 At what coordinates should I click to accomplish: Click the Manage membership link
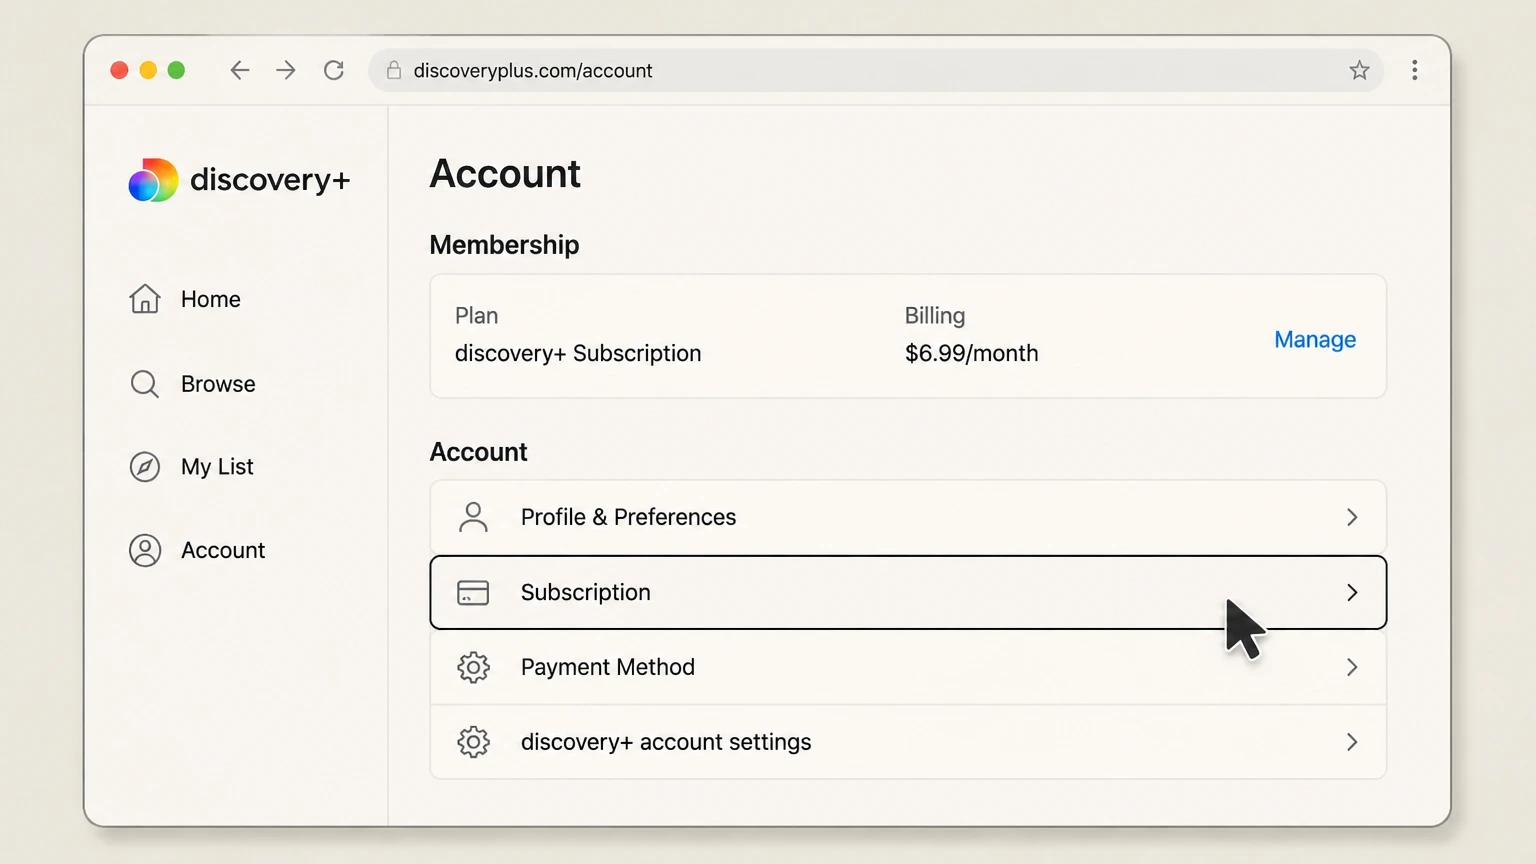click(1315, 340)
